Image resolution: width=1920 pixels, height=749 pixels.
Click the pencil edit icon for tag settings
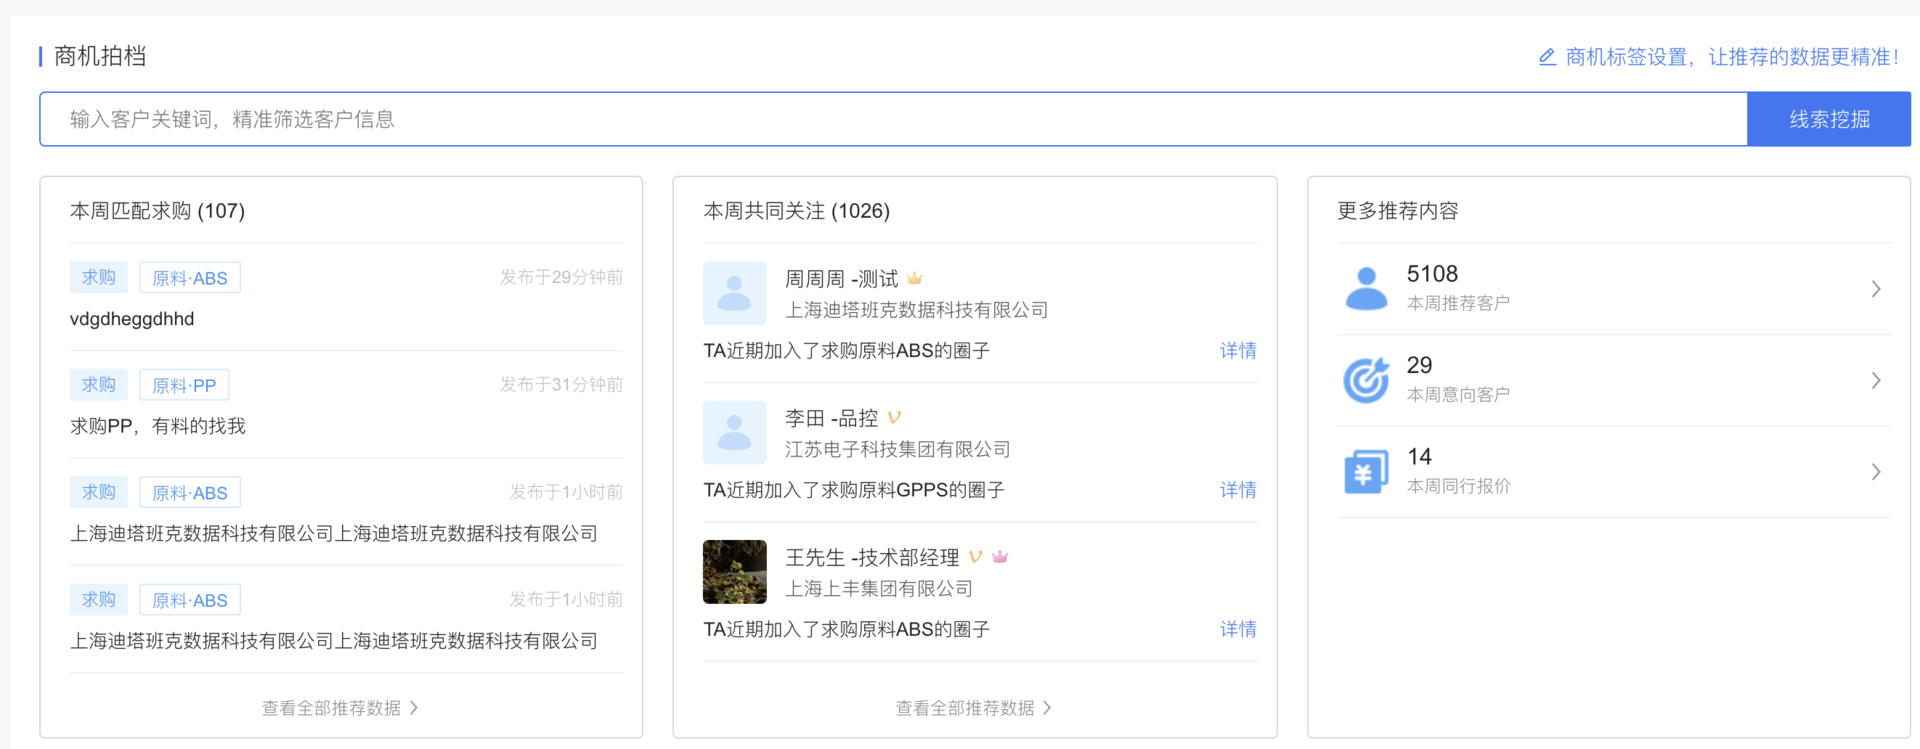(1547, 57)
